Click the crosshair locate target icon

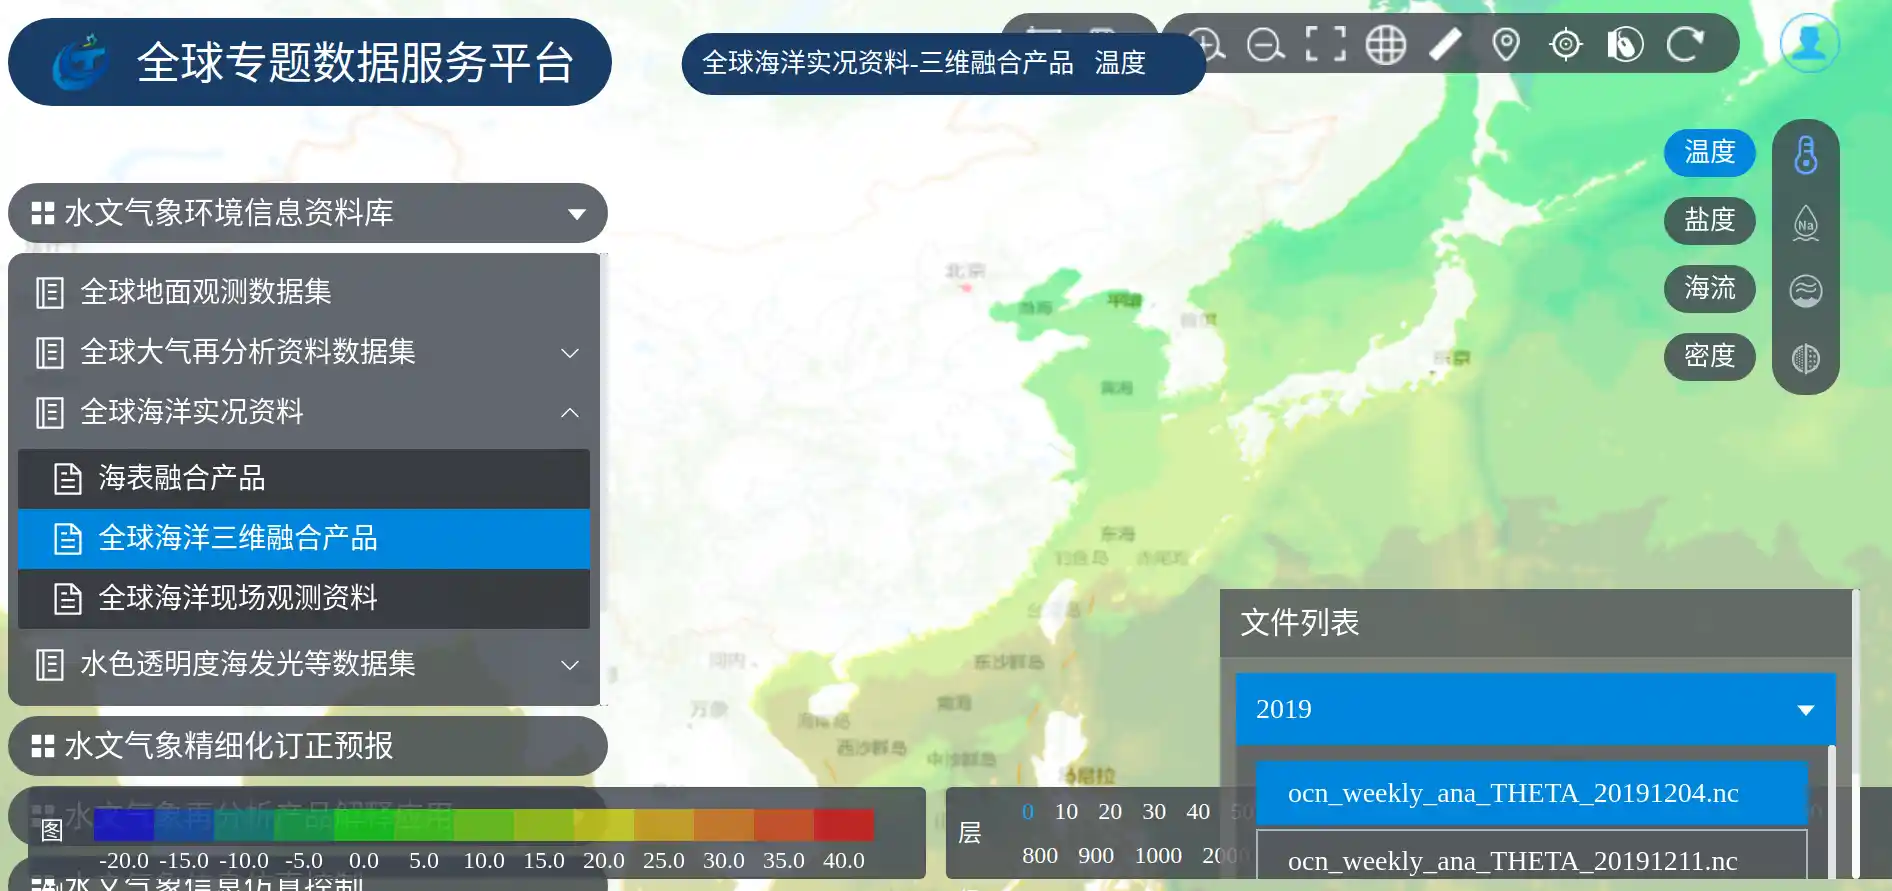click(1566, 45)
